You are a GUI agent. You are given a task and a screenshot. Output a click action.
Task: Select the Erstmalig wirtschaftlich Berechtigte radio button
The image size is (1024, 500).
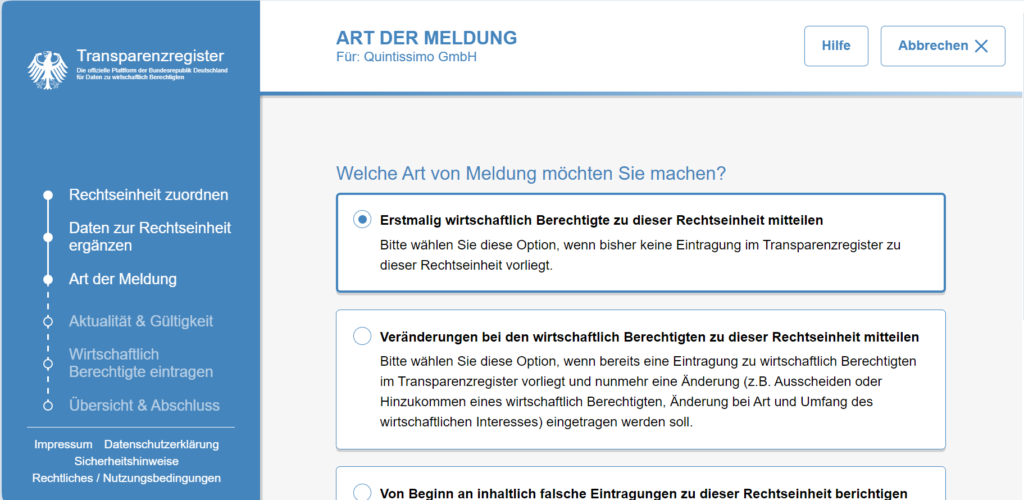362,220
